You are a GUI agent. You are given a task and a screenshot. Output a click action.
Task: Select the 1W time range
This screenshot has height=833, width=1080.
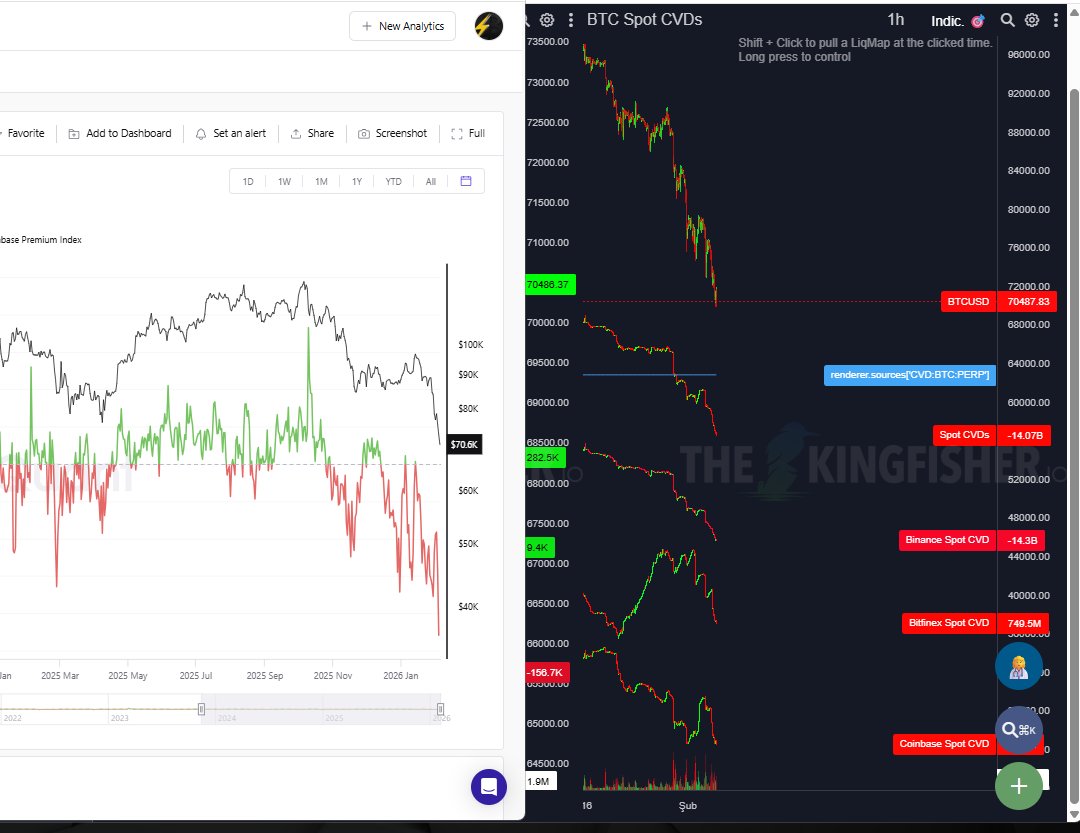tap(284, 182)
